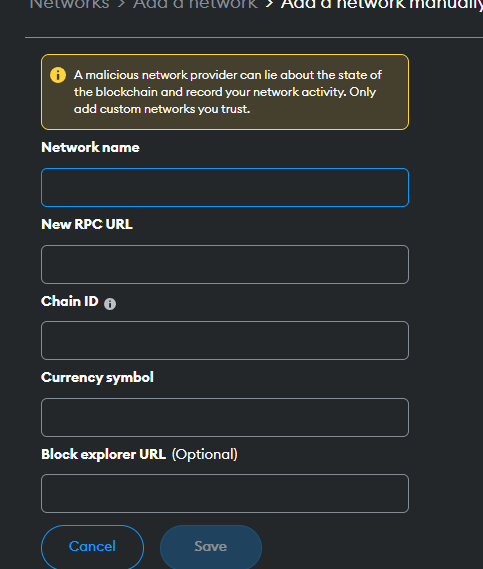Go back to Networks breadcrumb

coord(69,4)
